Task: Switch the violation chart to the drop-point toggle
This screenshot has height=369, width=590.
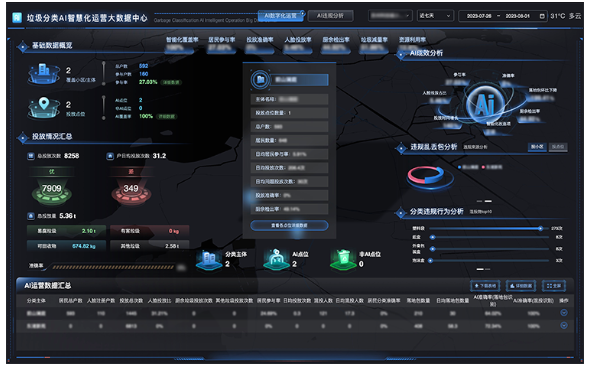Action: pos(558,147)
